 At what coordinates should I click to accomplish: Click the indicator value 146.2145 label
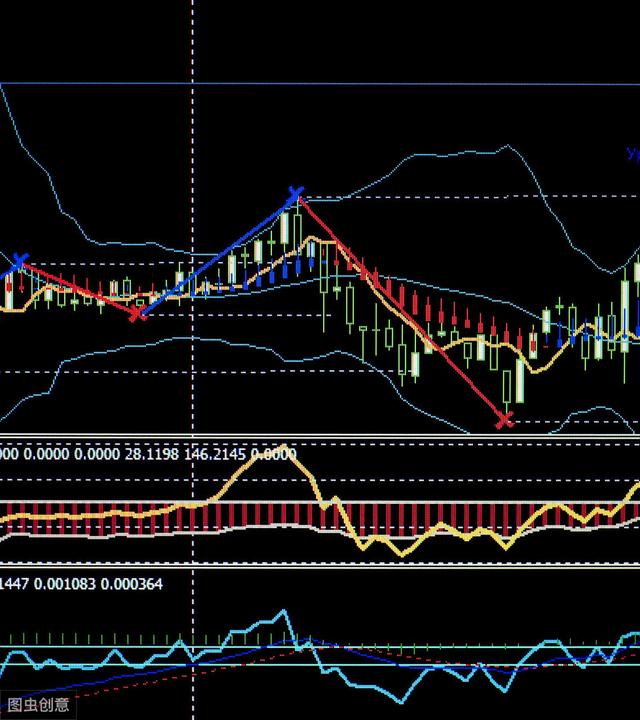pyautogui.click(x=209, y=454)
